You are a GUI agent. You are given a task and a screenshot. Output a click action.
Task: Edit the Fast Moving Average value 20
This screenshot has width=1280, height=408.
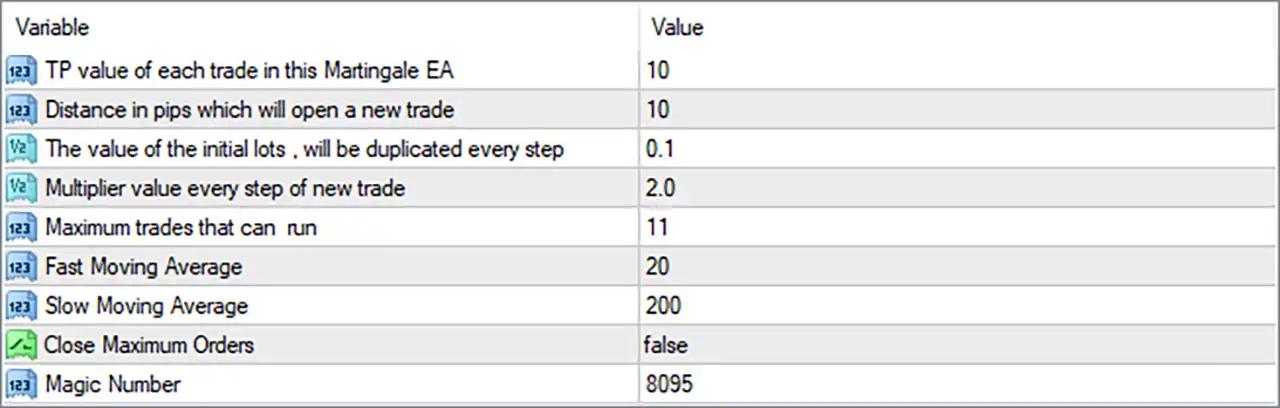957,267
